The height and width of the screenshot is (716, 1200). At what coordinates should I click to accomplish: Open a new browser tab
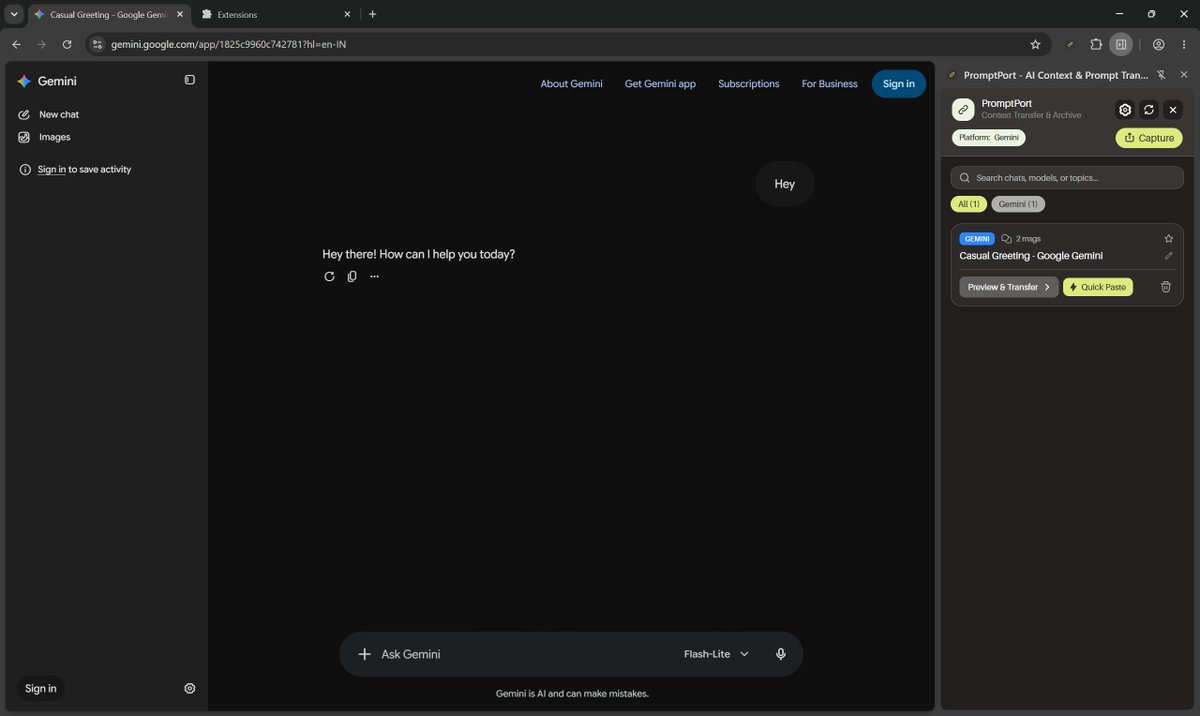click(372, 15)
